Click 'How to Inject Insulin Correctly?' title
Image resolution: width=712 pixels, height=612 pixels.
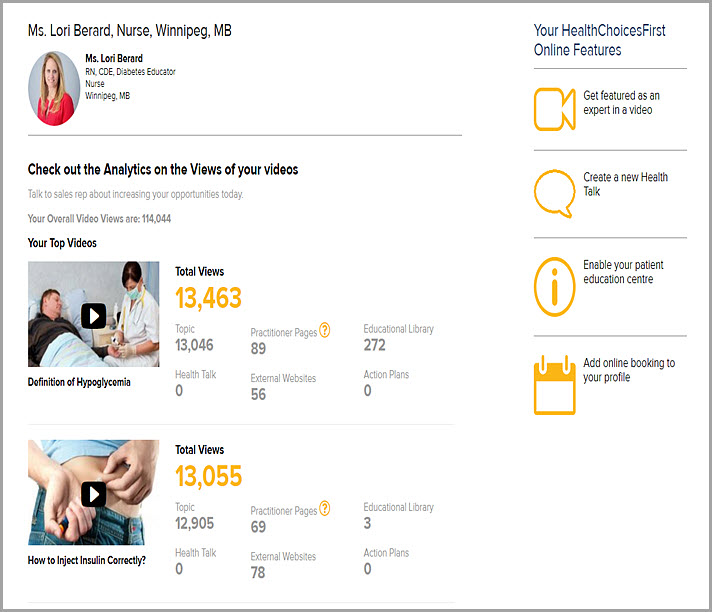[87, 560]
